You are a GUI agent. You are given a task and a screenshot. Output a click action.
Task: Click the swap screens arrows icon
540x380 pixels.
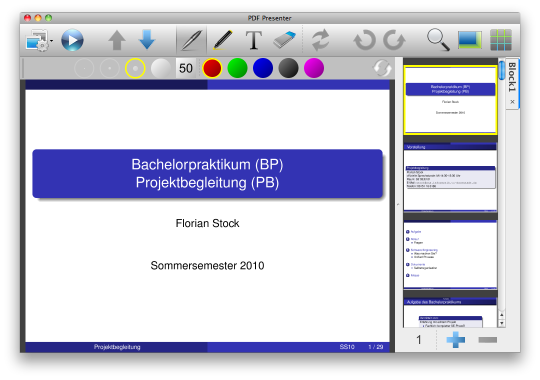point(320,40)
